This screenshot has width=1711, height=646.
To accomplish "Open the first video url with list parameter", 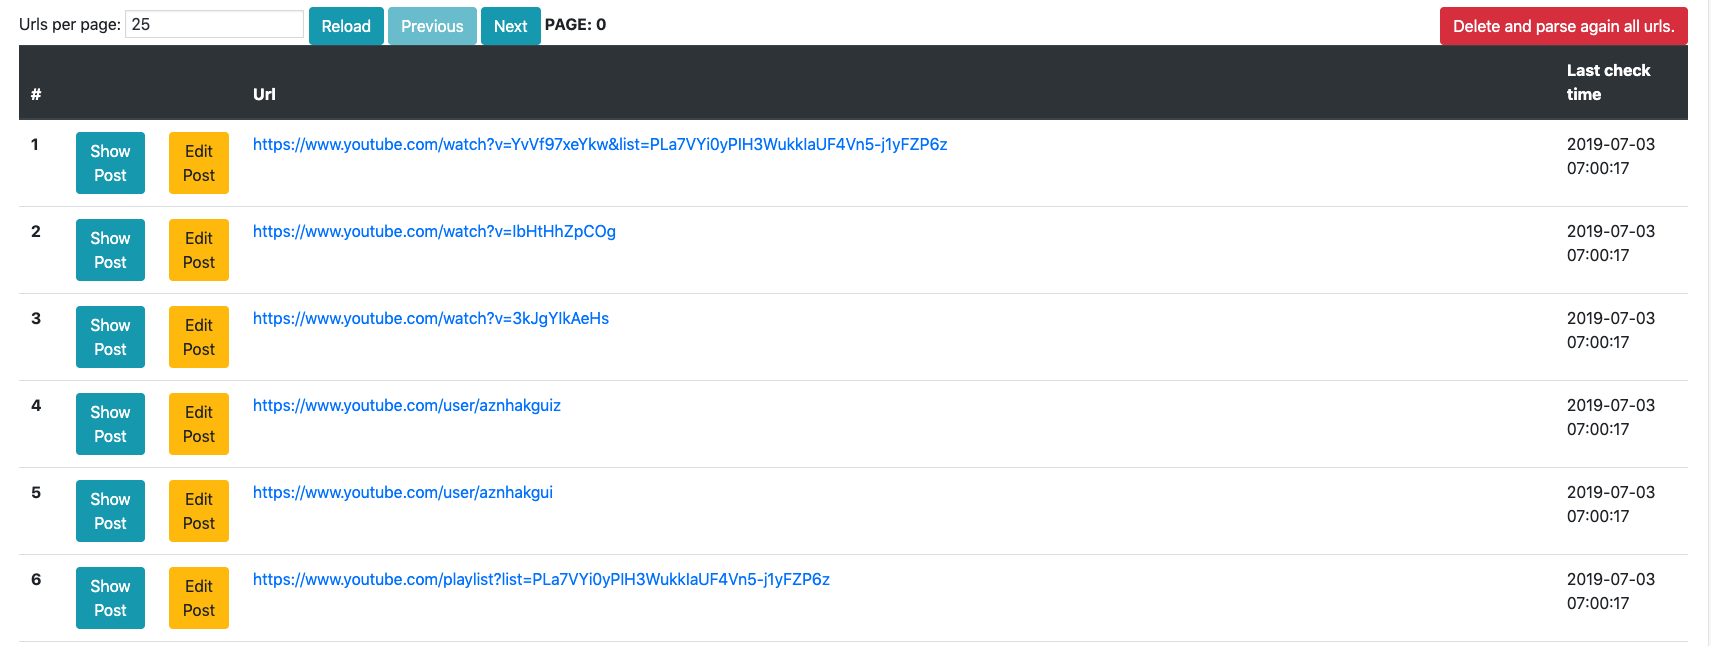I will (x=600, y=144).
